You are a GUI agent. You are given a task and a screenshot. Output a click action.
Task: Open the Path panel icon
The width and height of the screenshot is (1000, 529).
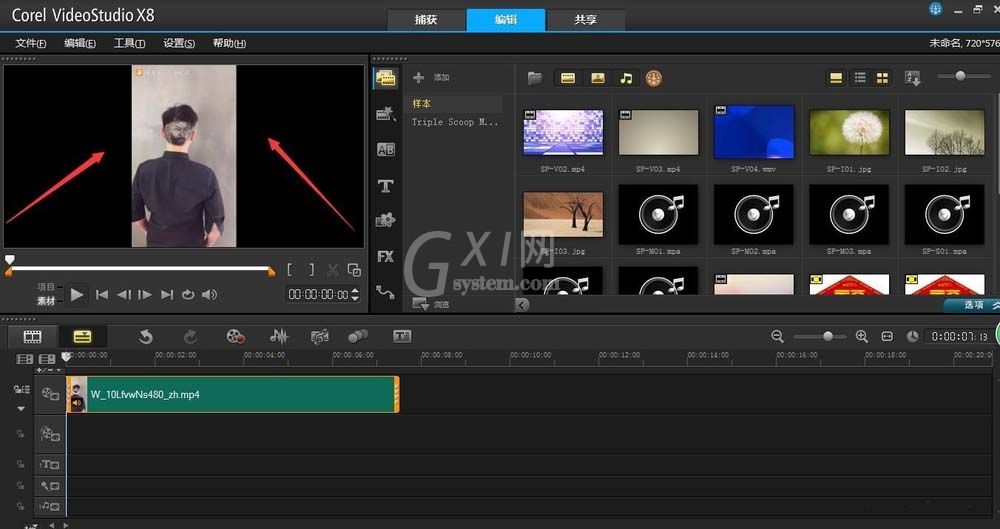(x=385, y=292)
